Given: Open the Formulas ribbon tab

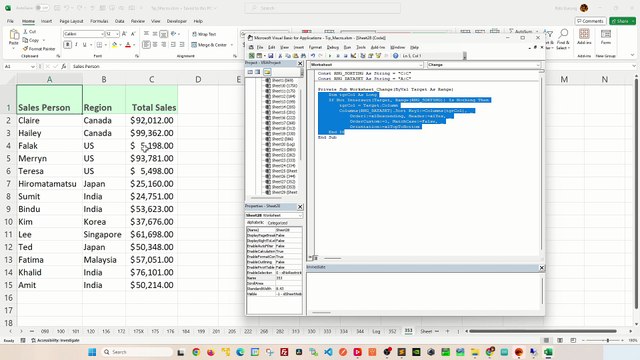Looking at the screenshot, I should pos(99,21).
